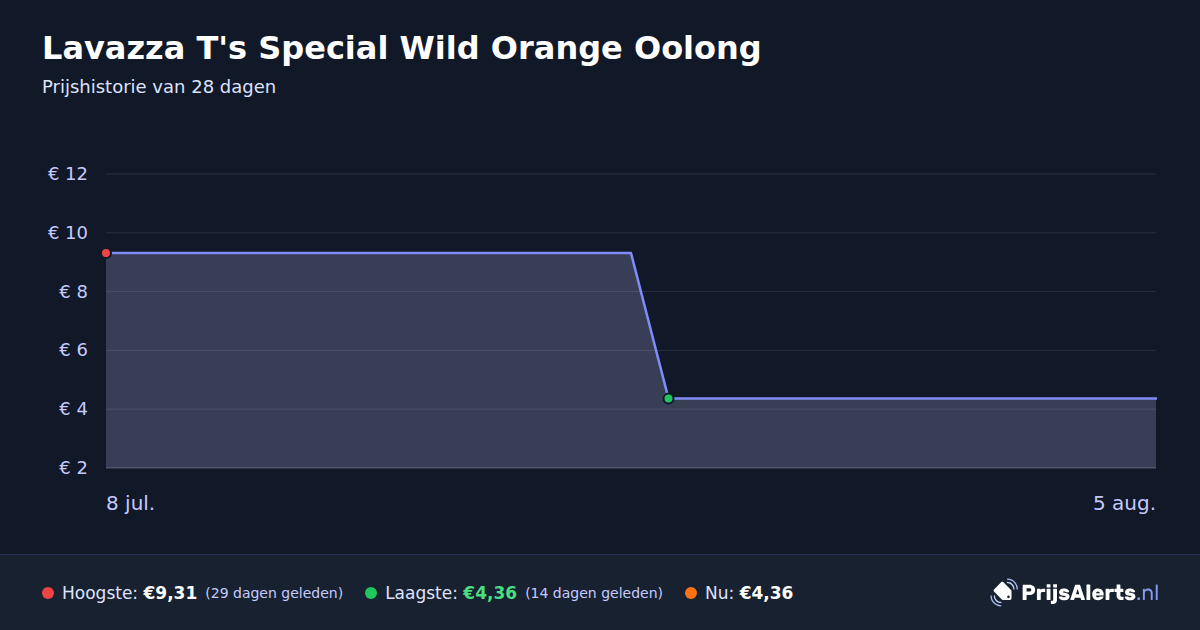This screenshot has width=1200, height=630.
Task: Click the 5 aug. end date label
Action: [1124, 503]
